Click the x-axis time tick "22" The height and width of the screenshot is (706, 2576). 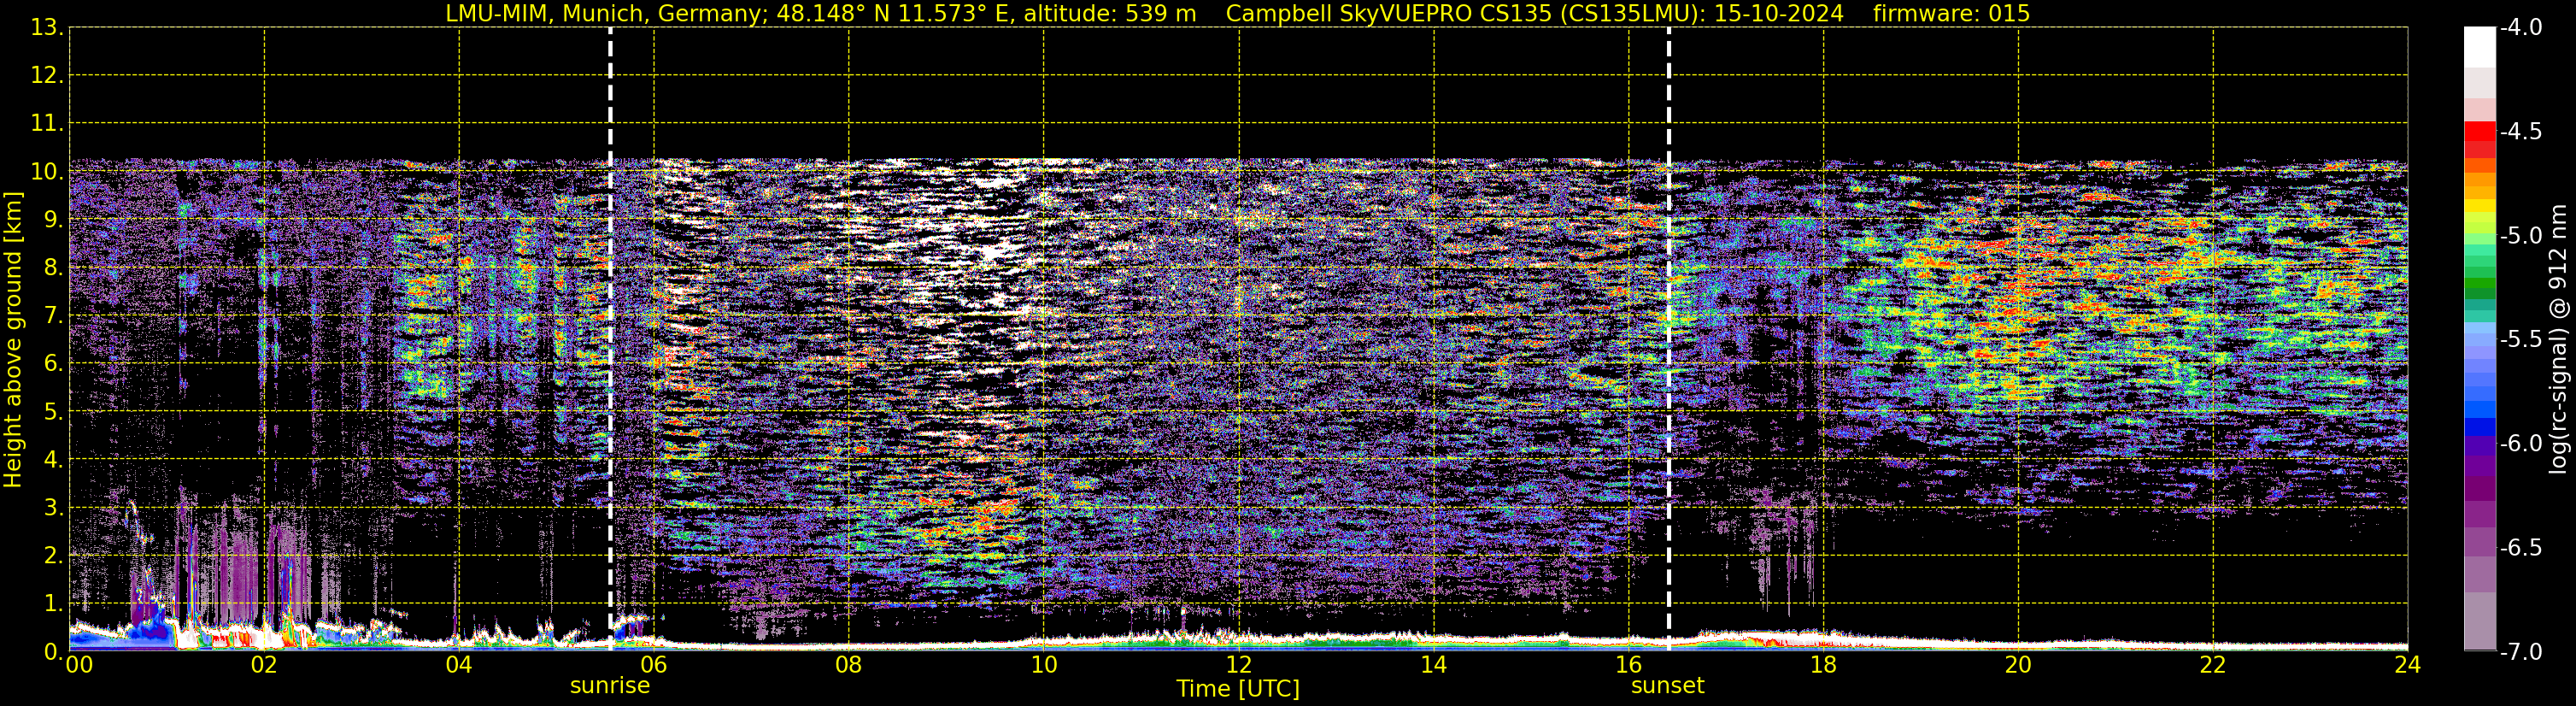pos(2213,665)
